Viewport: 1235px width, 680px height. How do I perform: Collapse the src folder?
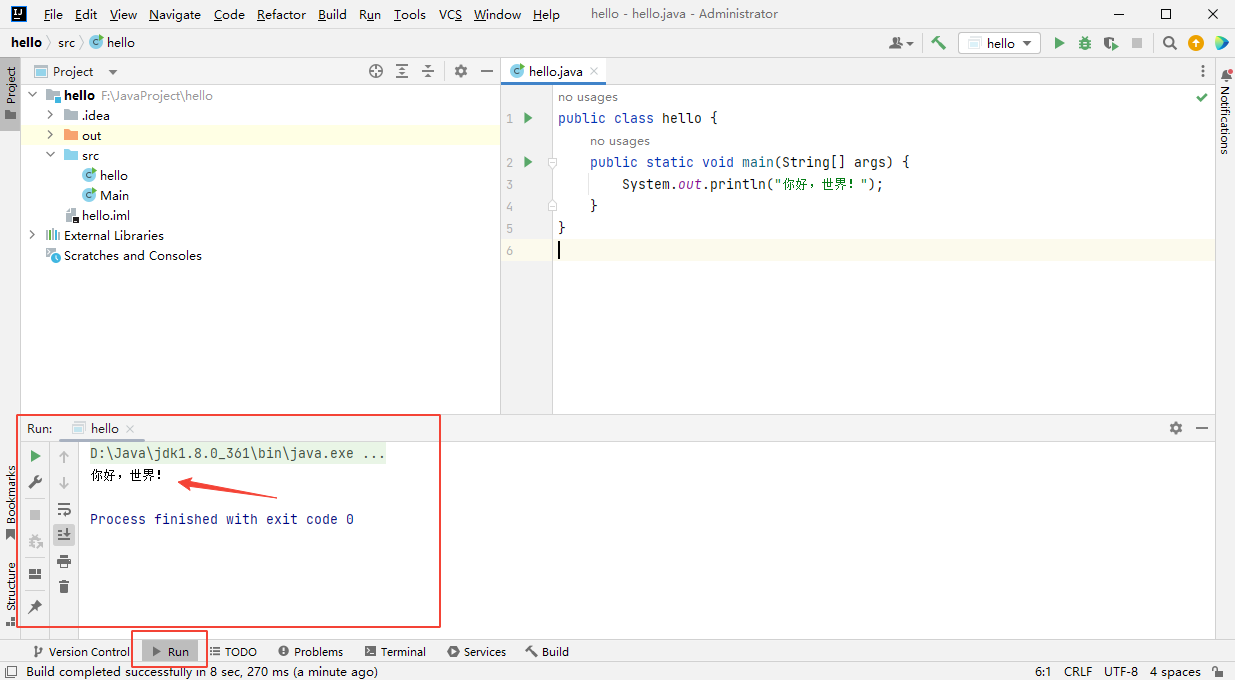51,155
